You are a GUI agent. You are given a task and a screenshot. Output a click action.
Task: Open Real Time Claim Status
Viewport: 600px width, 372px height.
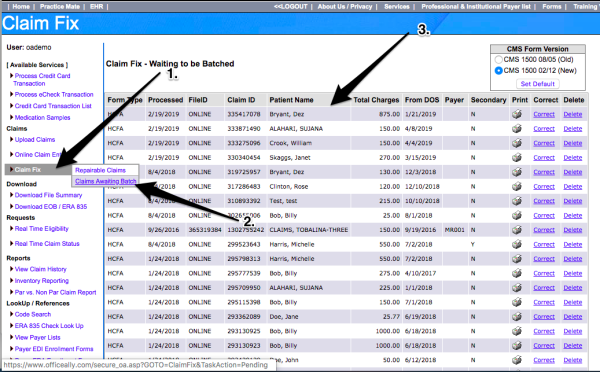point(47,244)
